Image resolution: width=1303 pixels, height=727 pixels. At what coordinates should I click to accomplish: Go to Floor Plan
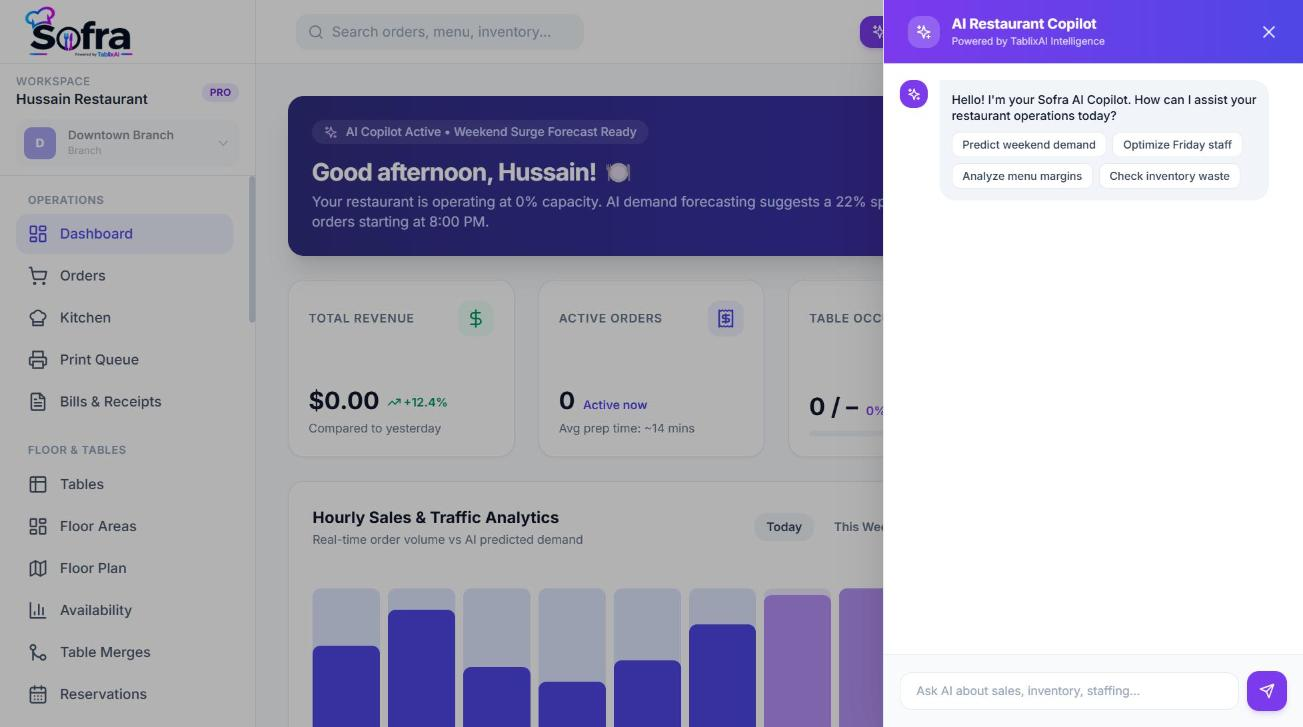[125, 568]
